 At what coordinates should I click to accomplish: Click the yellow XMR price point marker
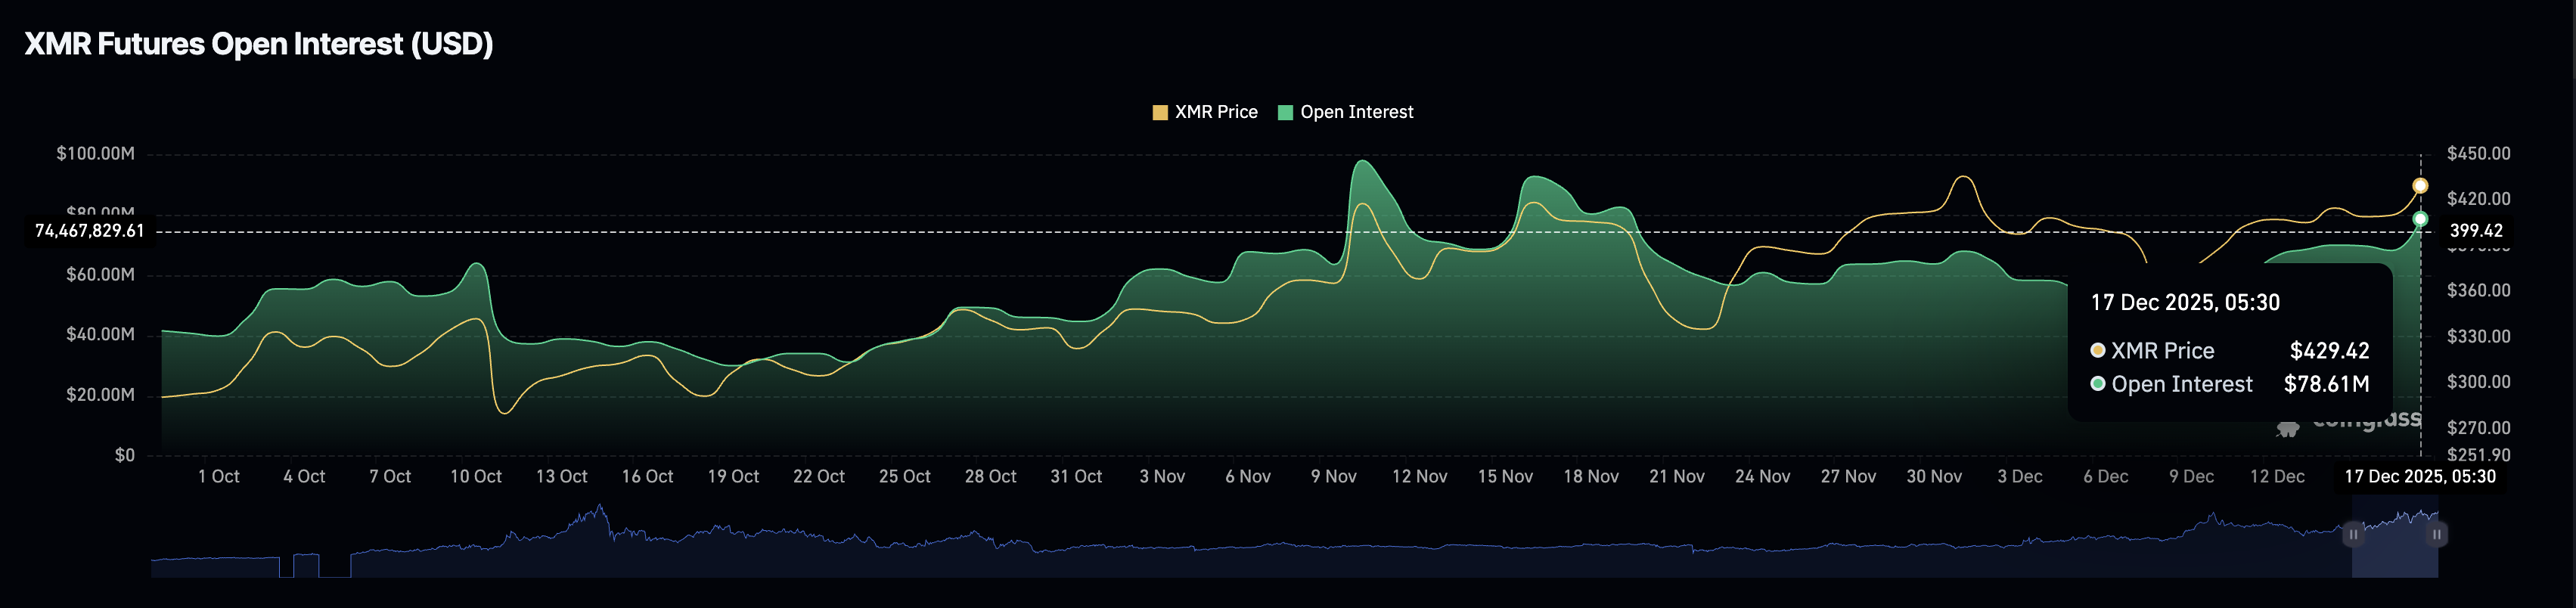pyautogui.click(x=2420, y=186)
